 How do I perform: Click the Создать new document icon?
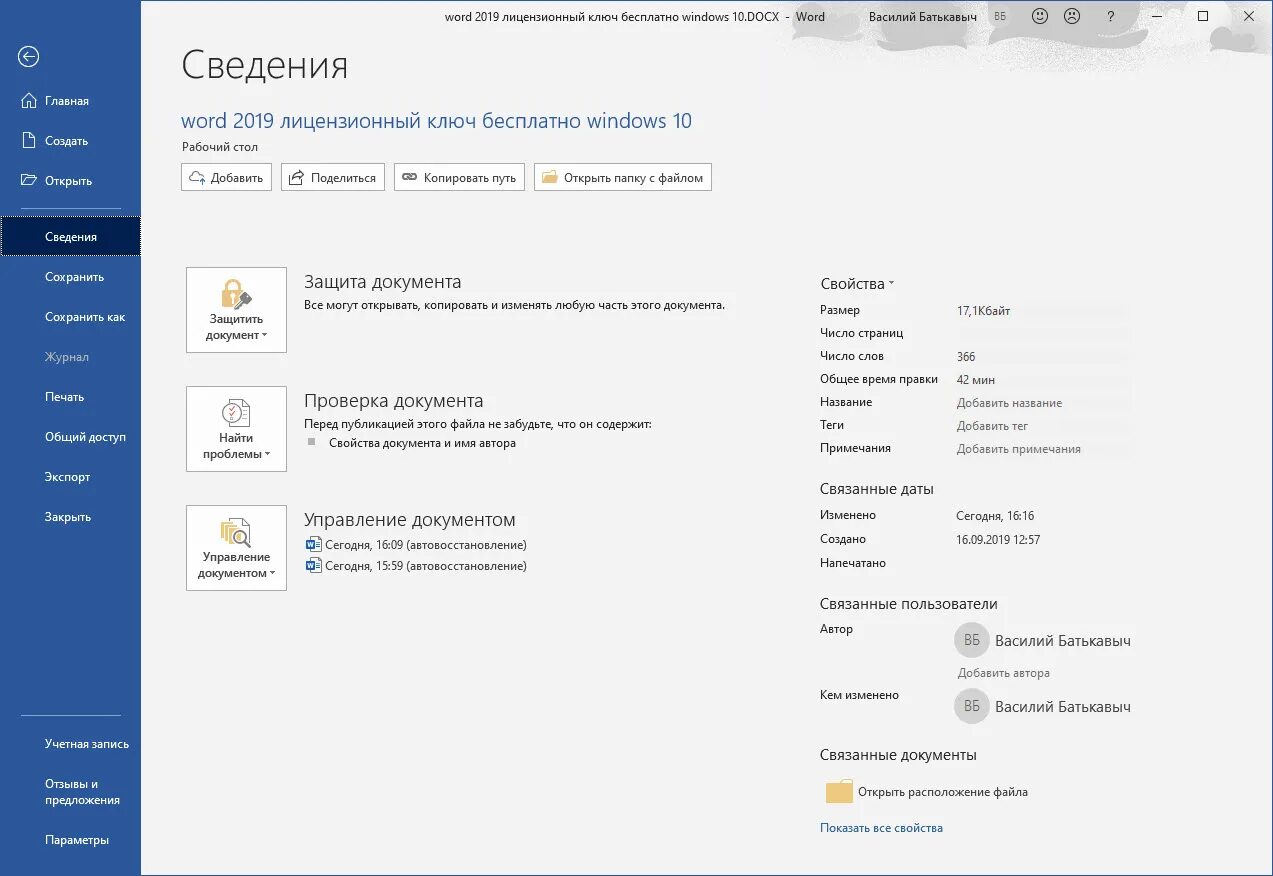pyautogui.click(x=29, y=140)
